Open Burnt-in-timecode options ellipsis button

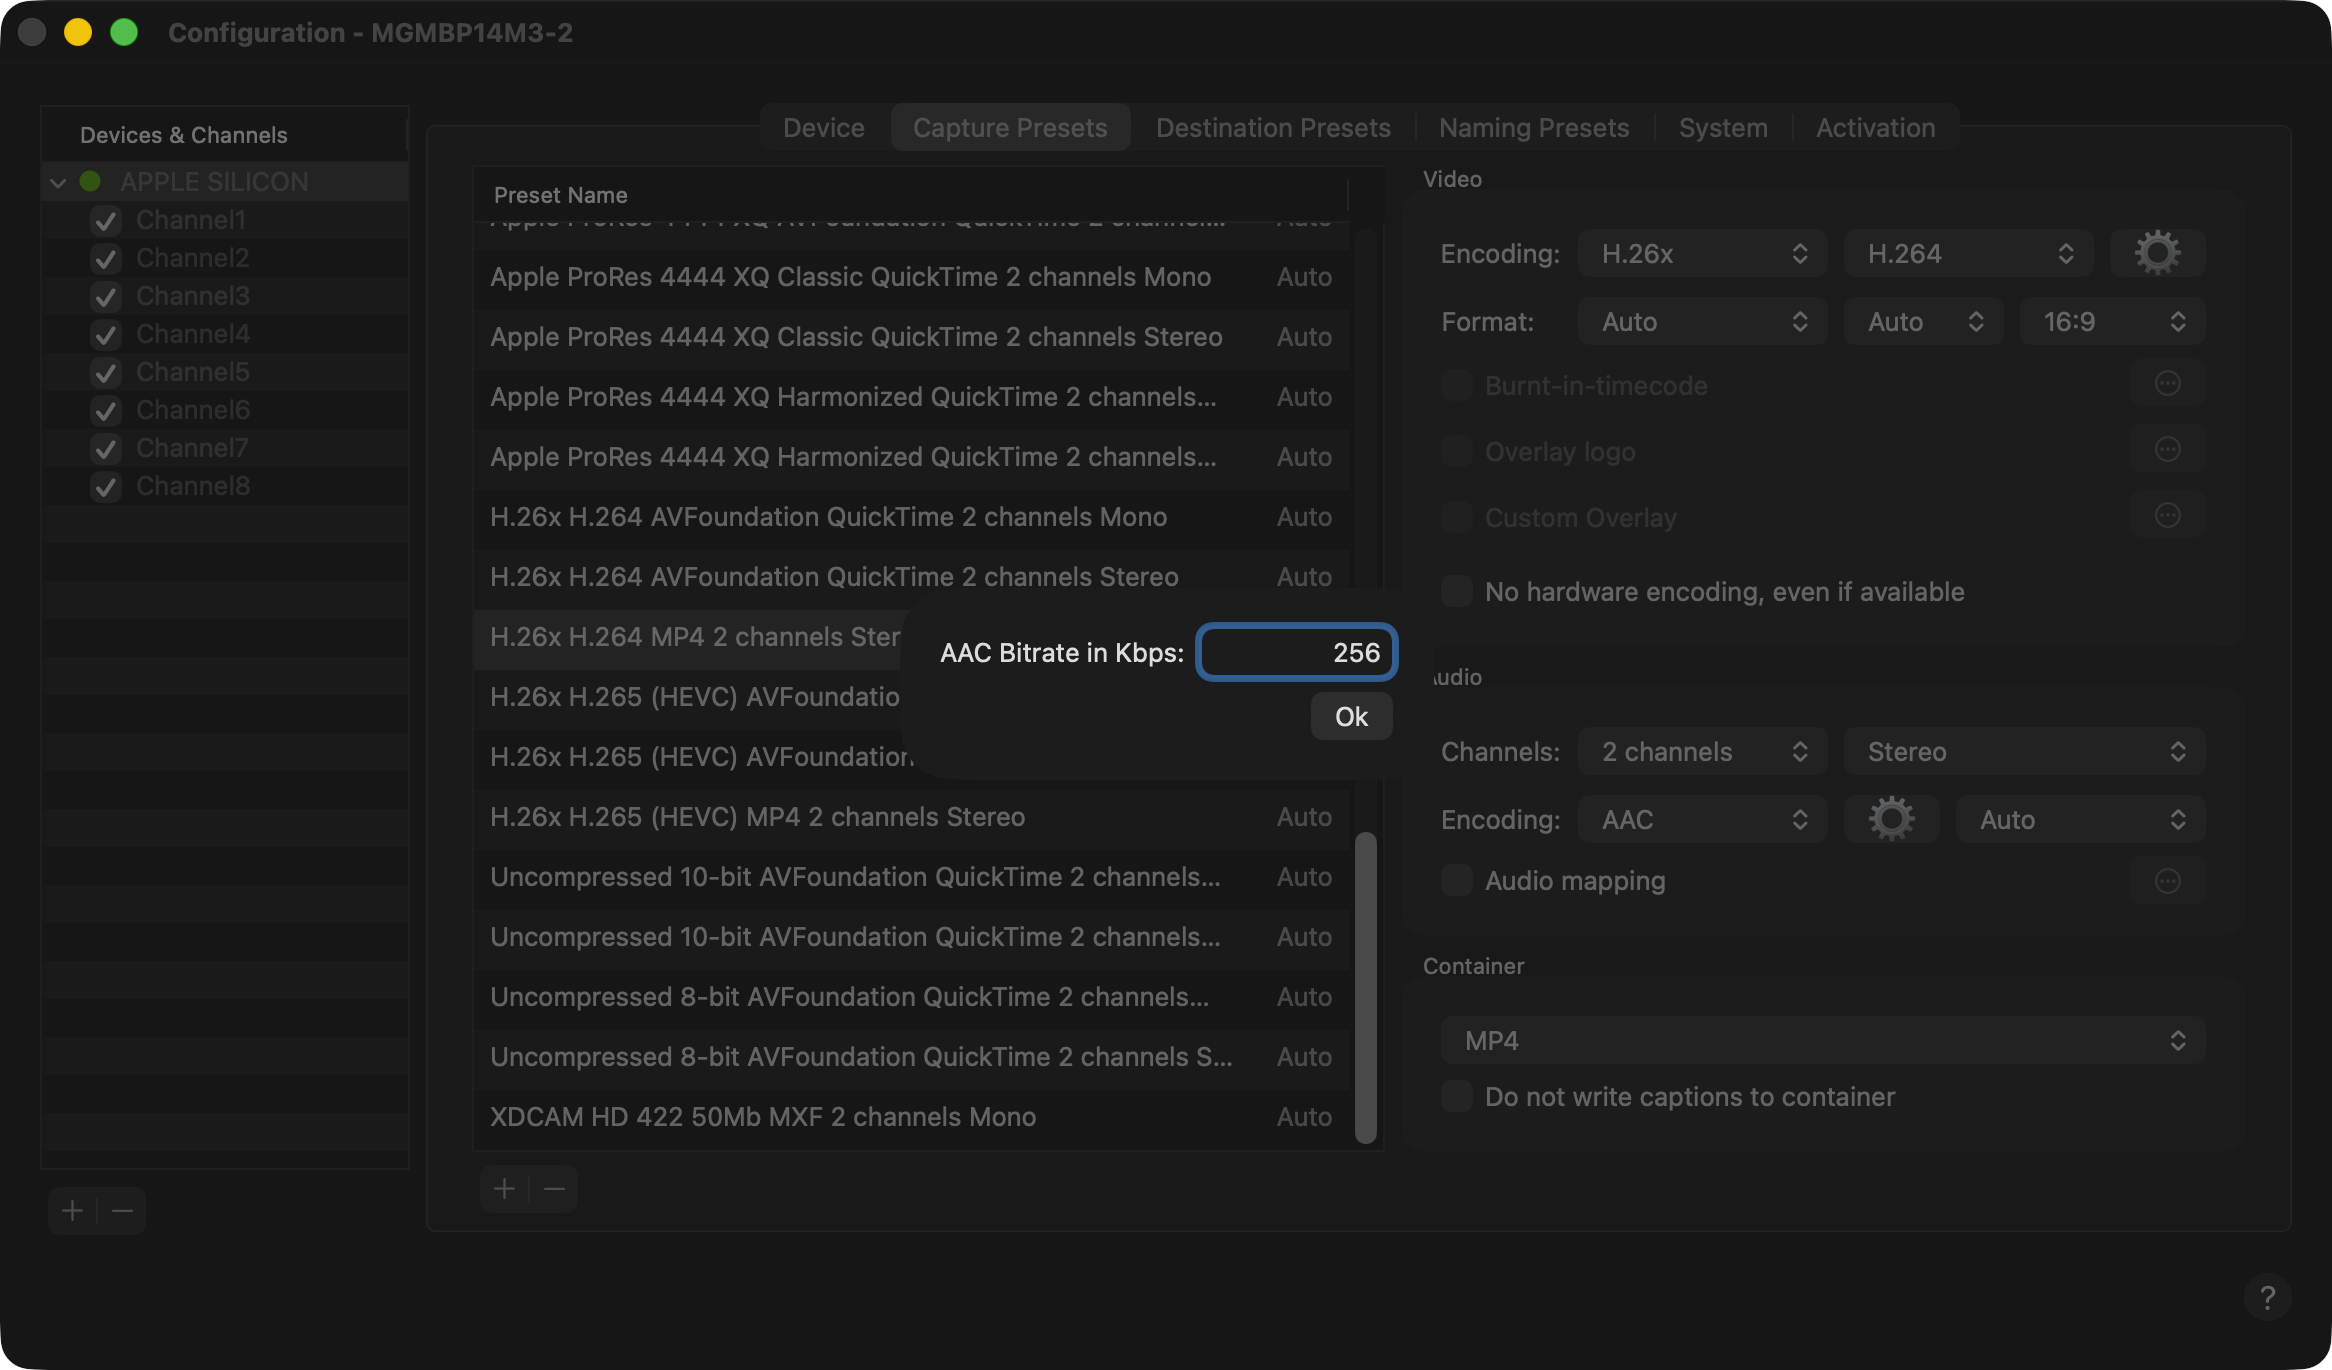click(2167, 384)
